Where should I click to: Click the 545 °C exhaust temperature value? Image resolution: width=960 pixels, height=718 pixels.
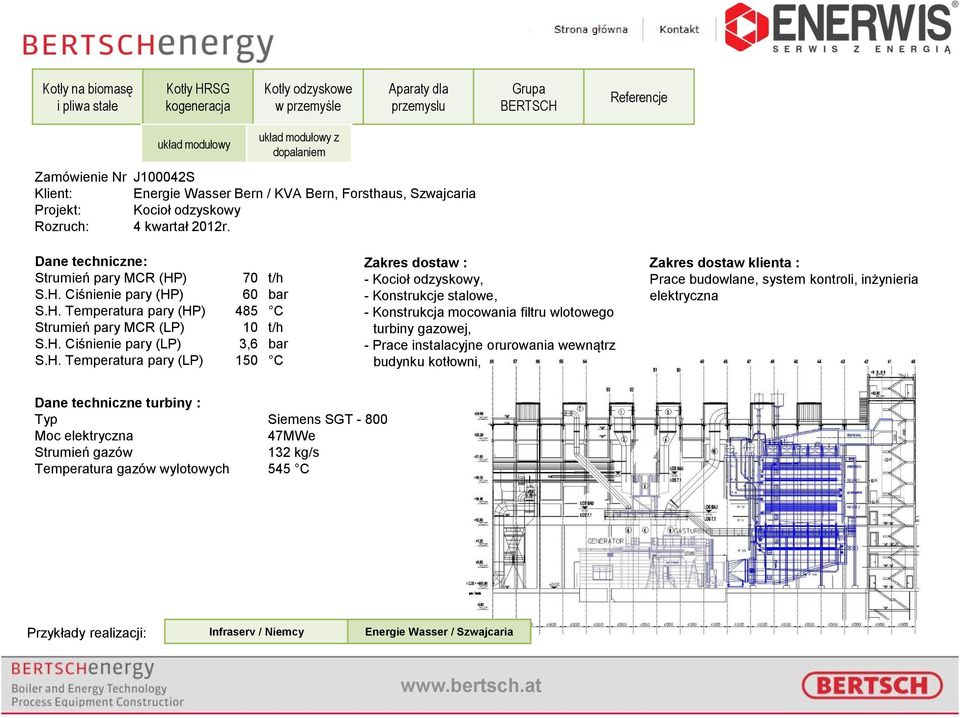coord(288,469)
